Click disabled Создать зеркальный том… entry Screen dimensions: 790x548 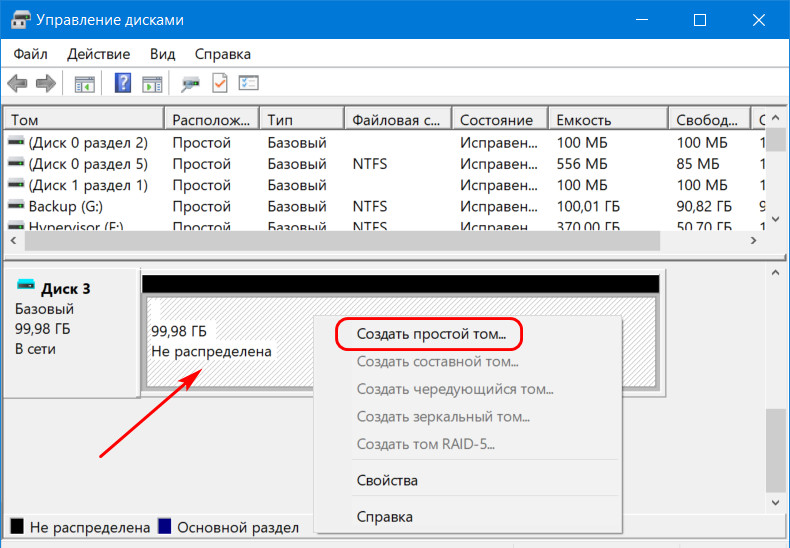tap(443, 417)
